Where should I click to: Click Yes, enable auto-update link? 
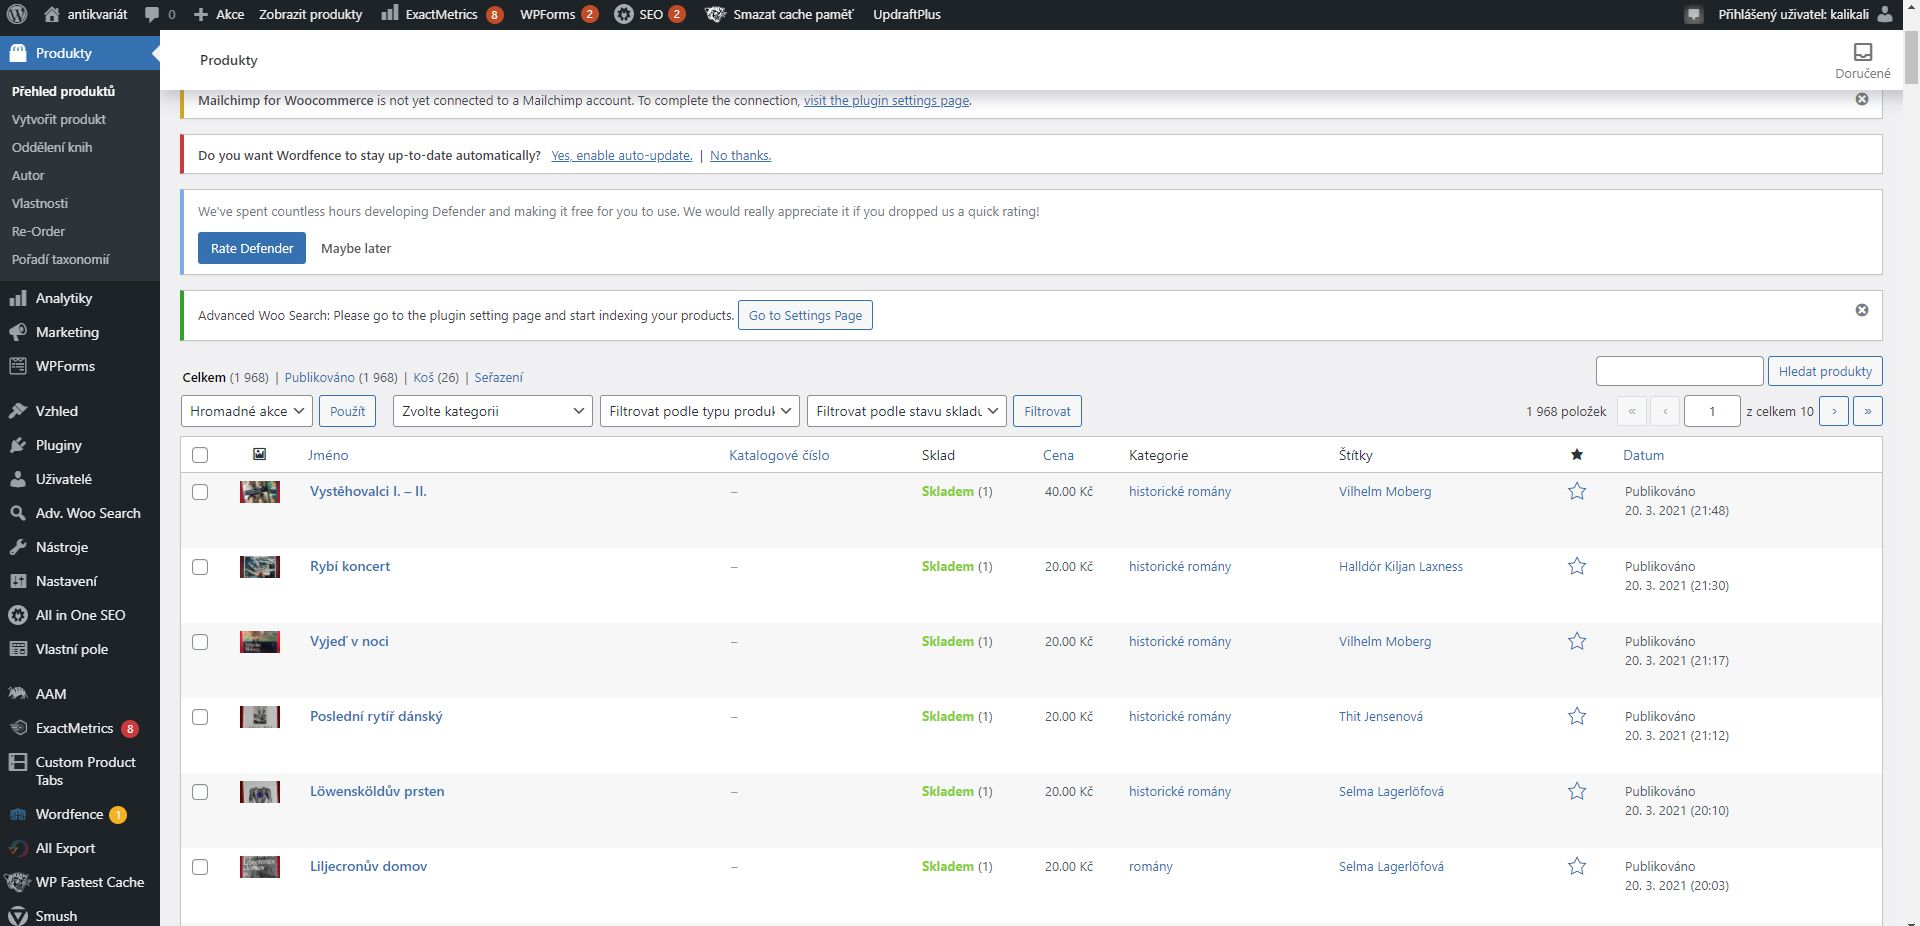tap(622, 155)
